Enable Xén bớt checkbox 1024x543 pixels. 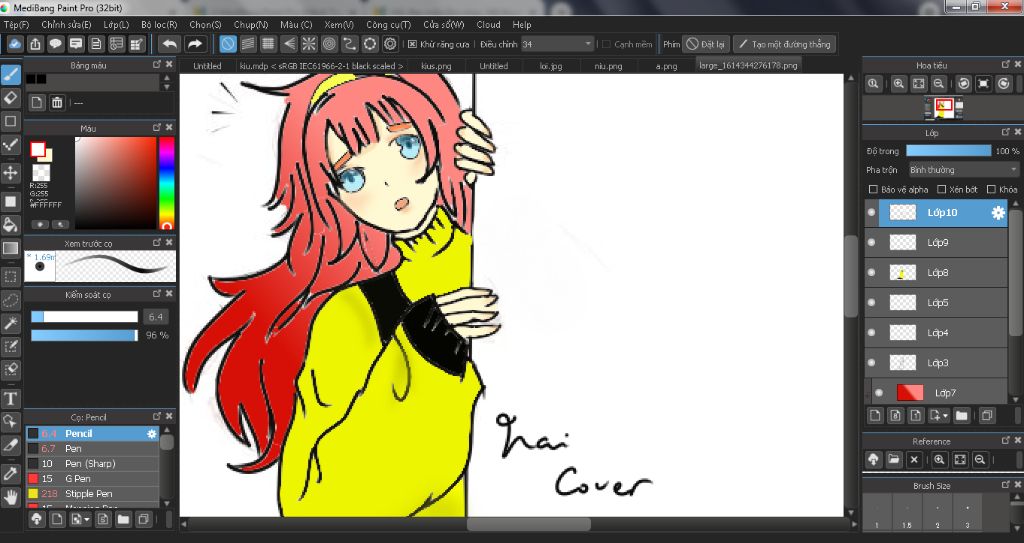coord(941,189)
